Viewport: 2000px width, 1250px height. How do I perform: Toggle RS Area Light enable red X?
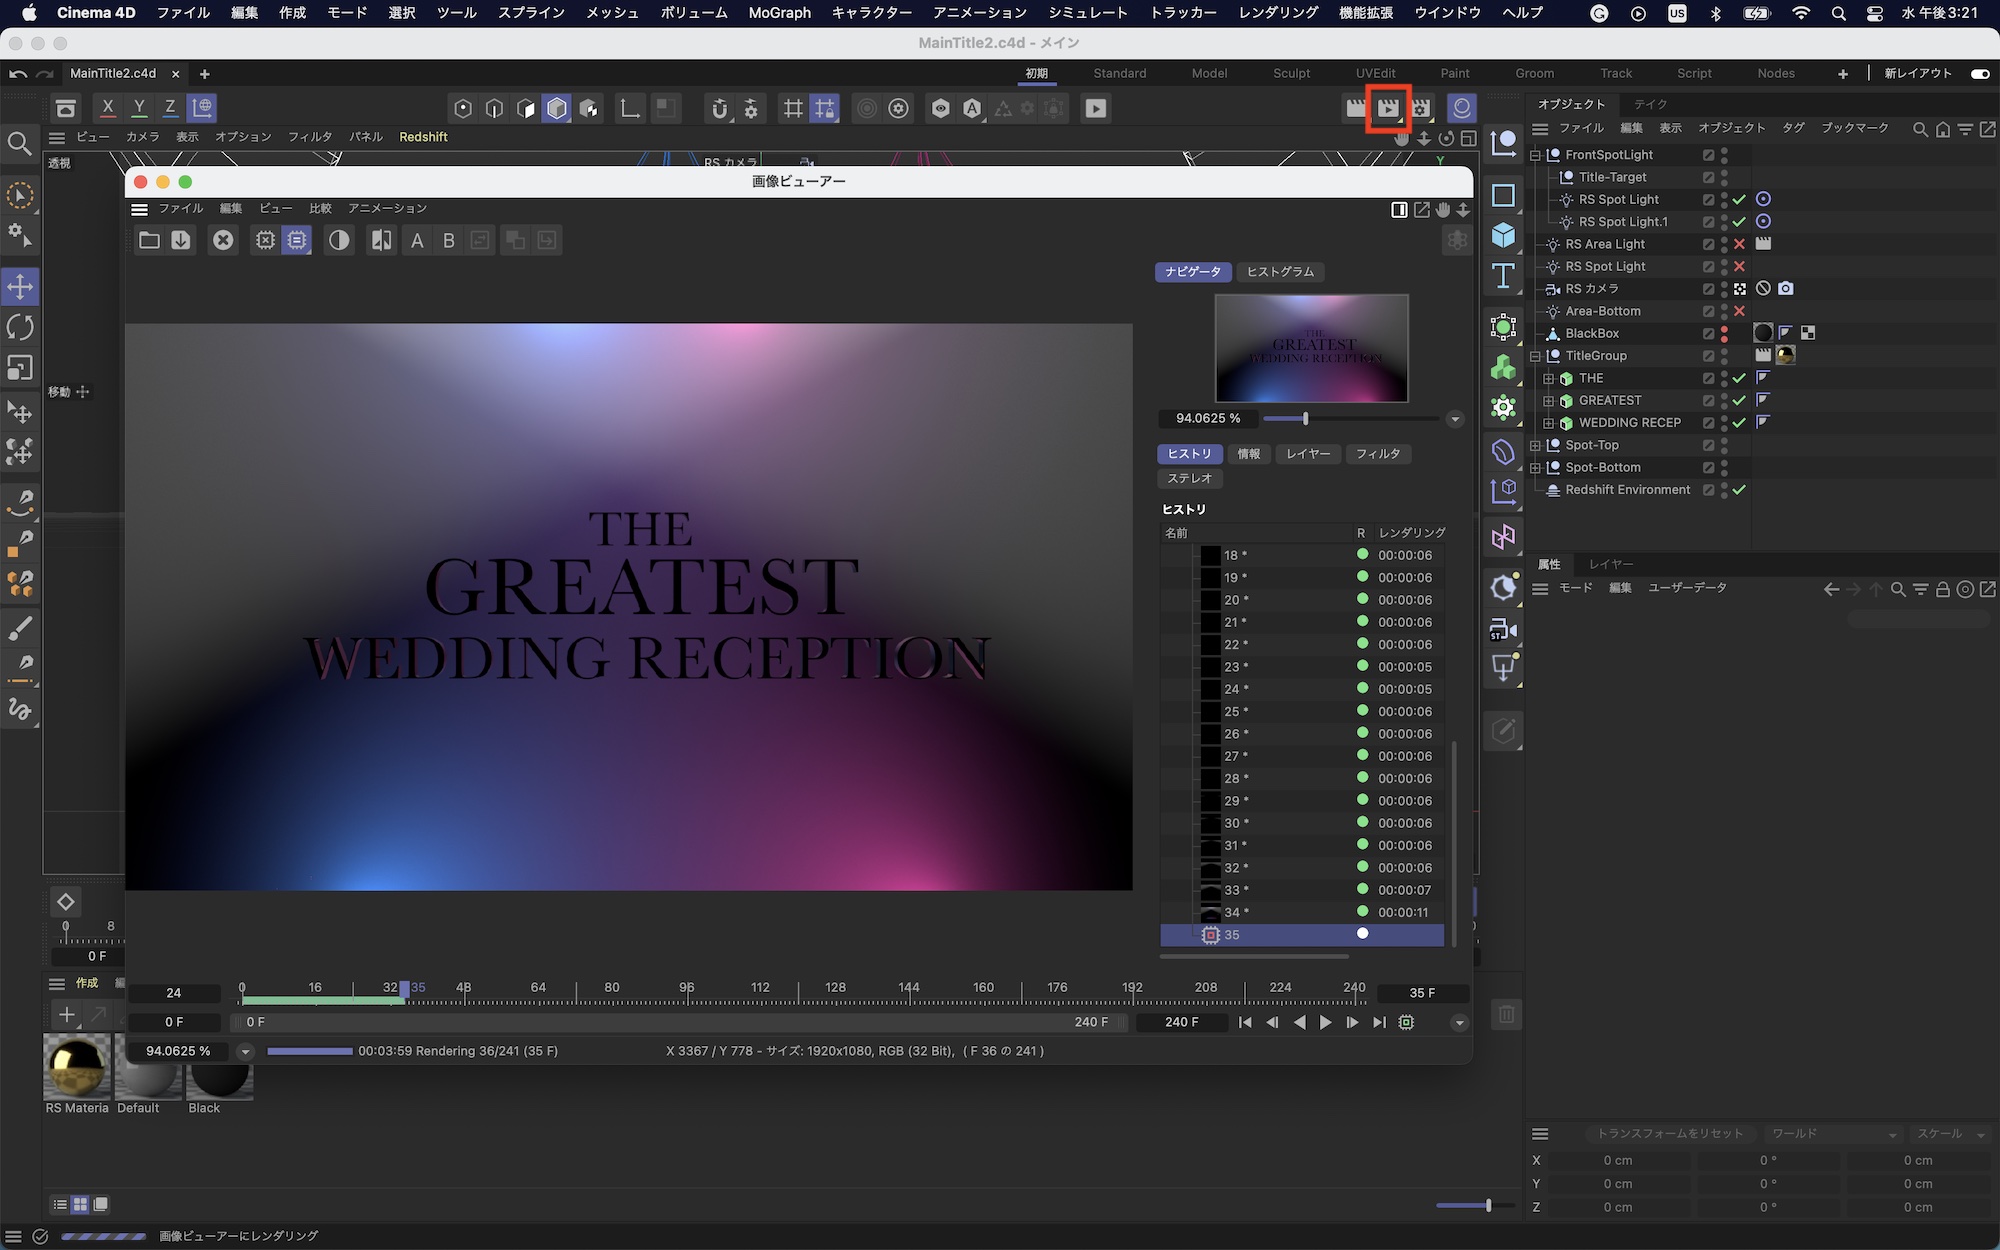(1739, 244)
